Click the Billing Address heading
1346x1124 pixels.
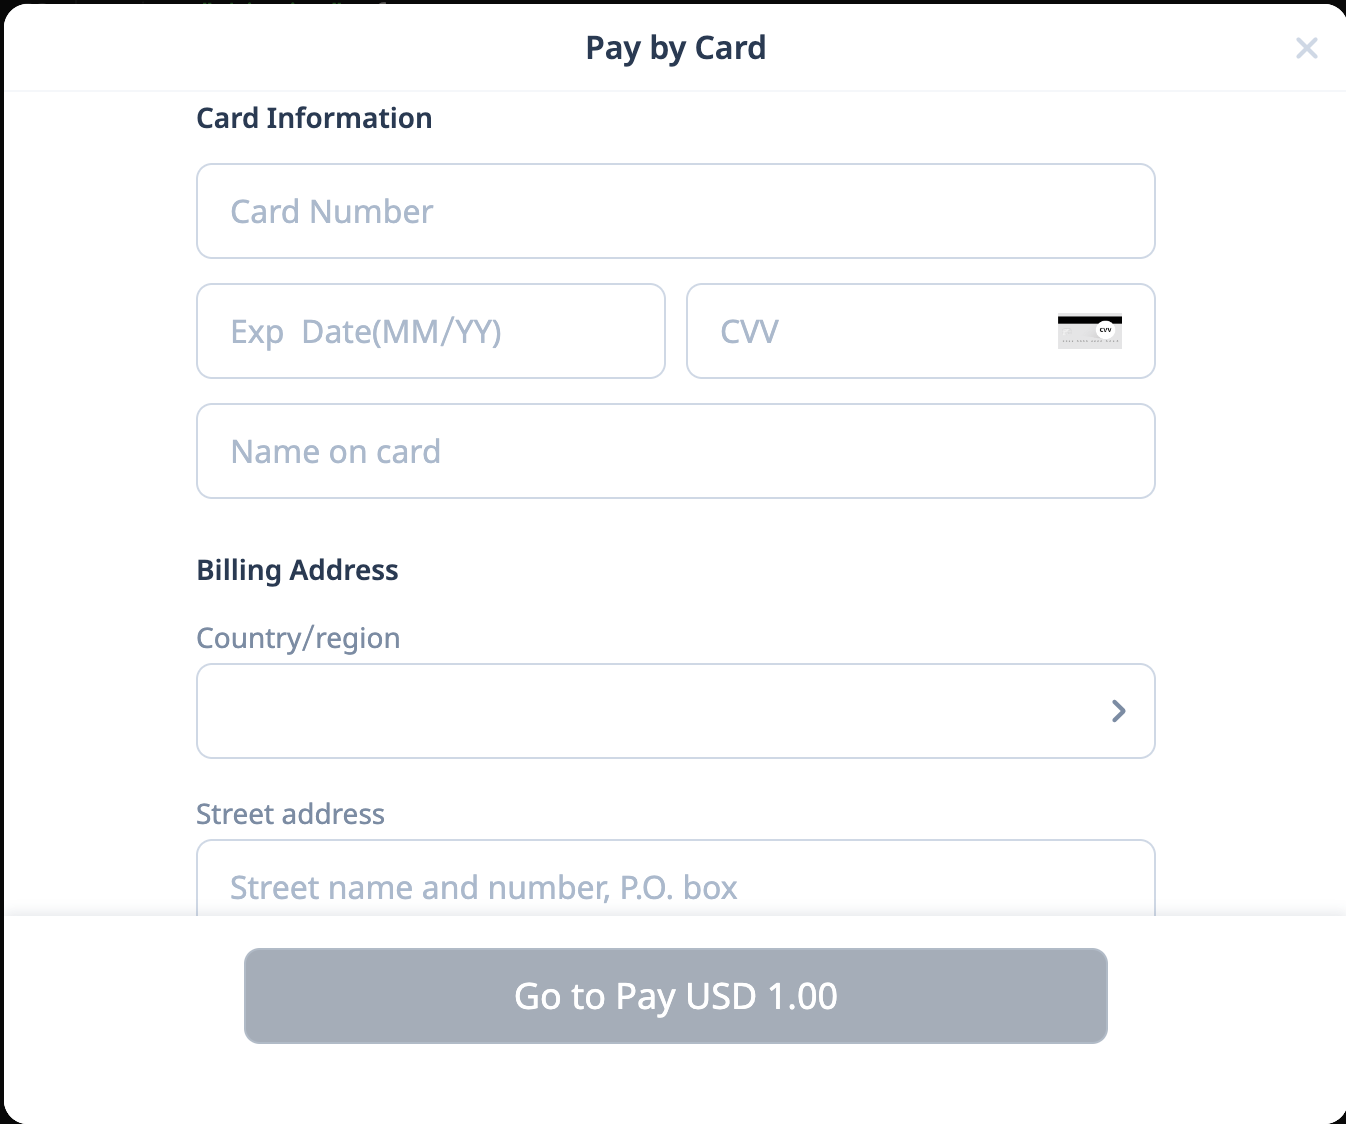click(297, 570)
